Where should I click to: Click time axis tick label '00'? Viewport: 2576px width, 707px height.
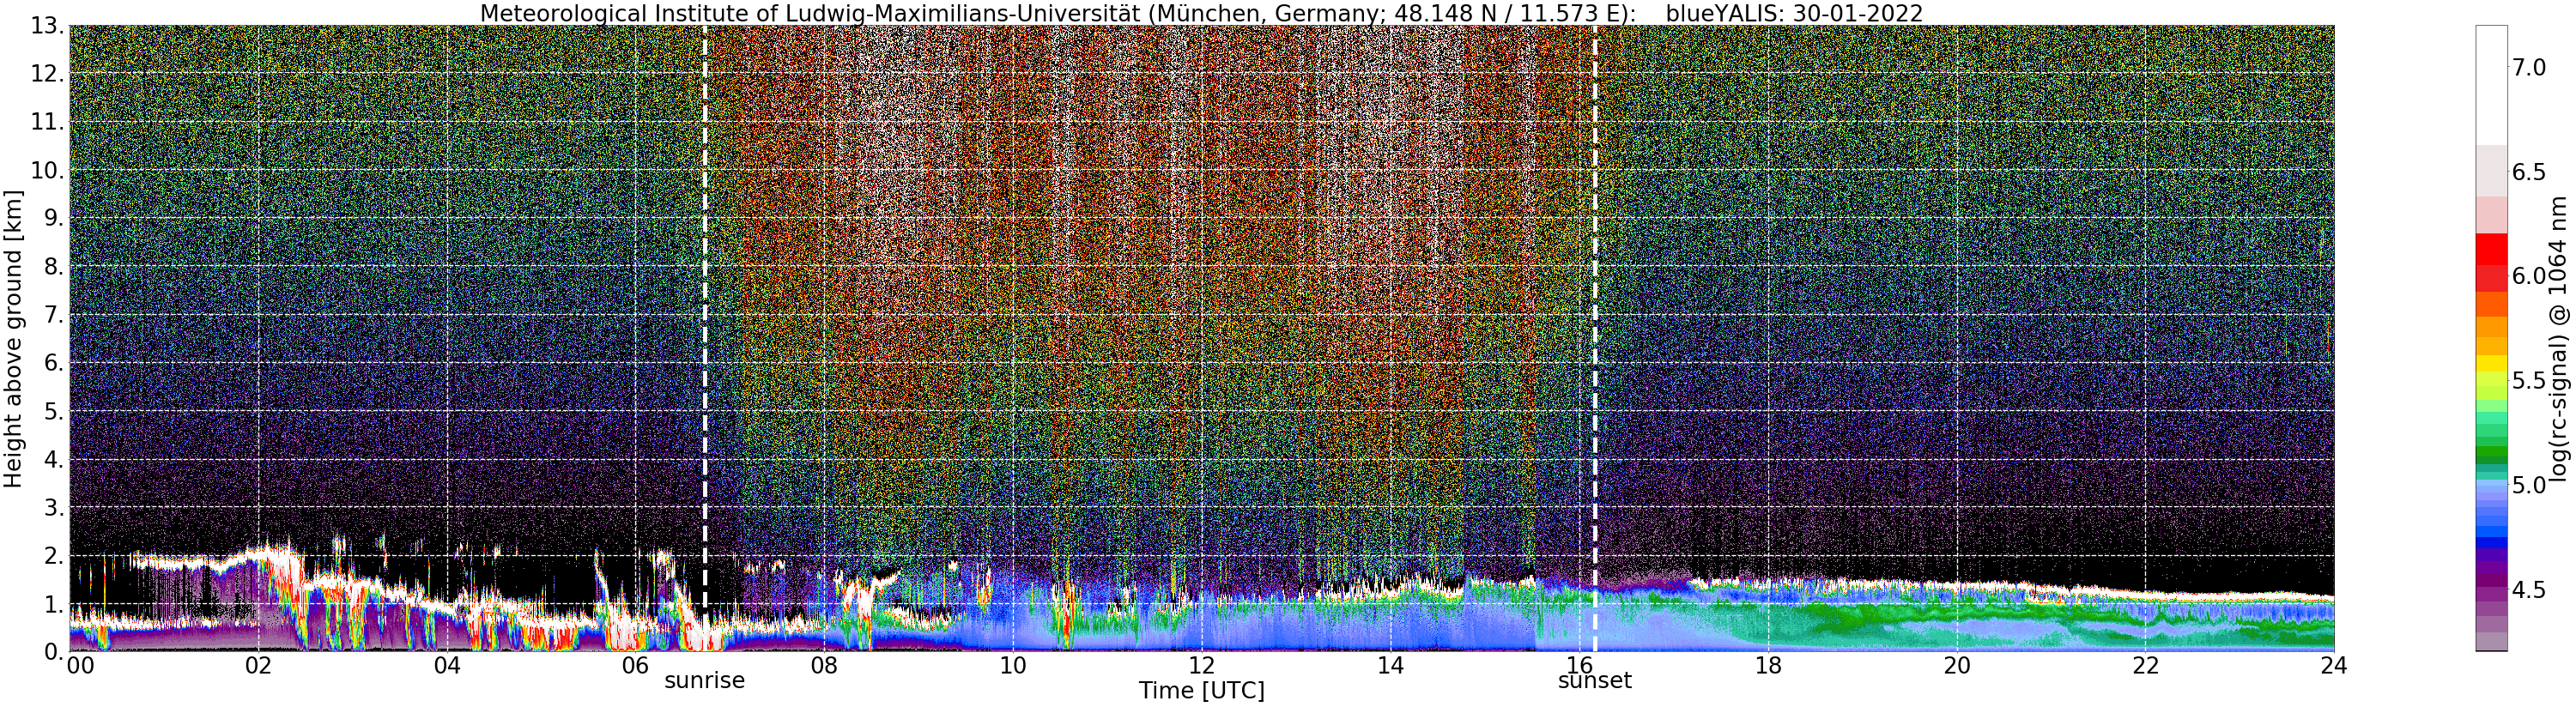[80, 666]
